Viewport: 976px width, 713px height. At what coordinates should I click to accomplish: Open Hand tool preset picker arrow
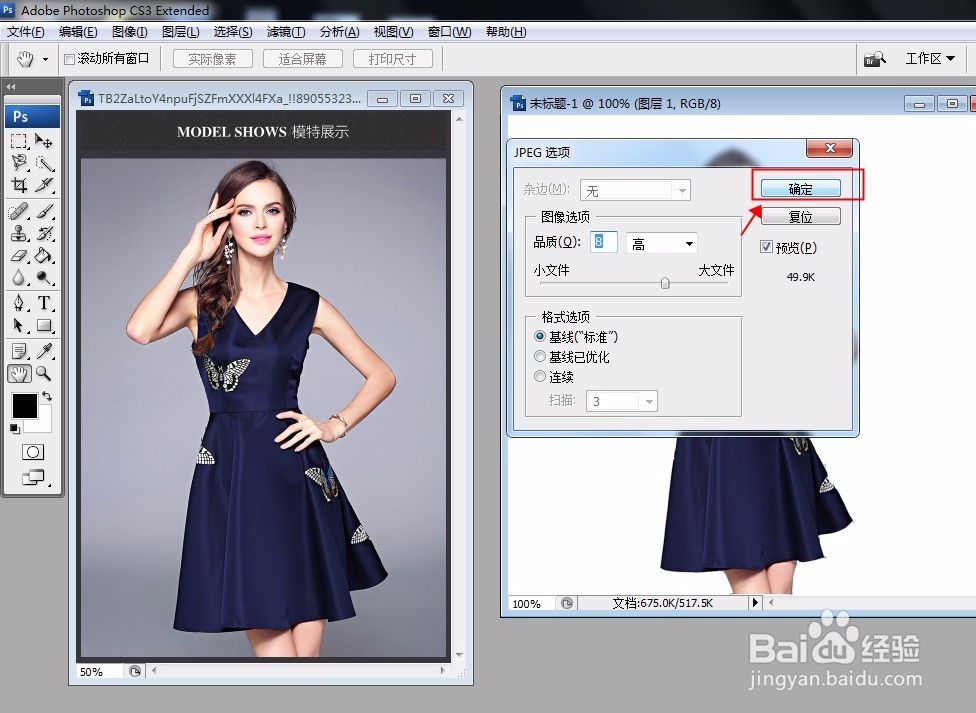coord(45,59)
